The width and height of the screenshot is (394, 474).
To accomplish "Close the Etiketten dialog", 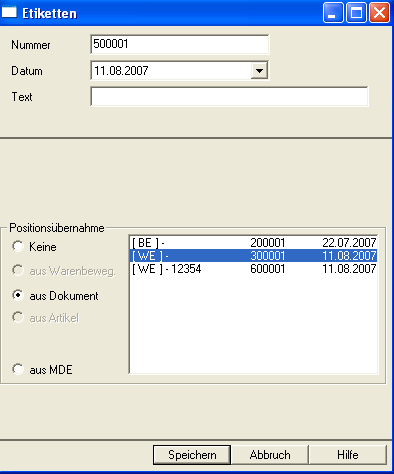I will (379, 13).
